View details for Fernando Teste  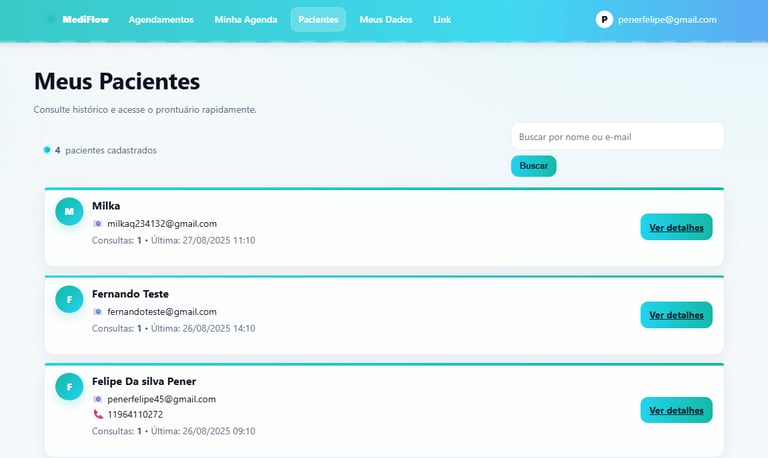click(x=676, y=315)
